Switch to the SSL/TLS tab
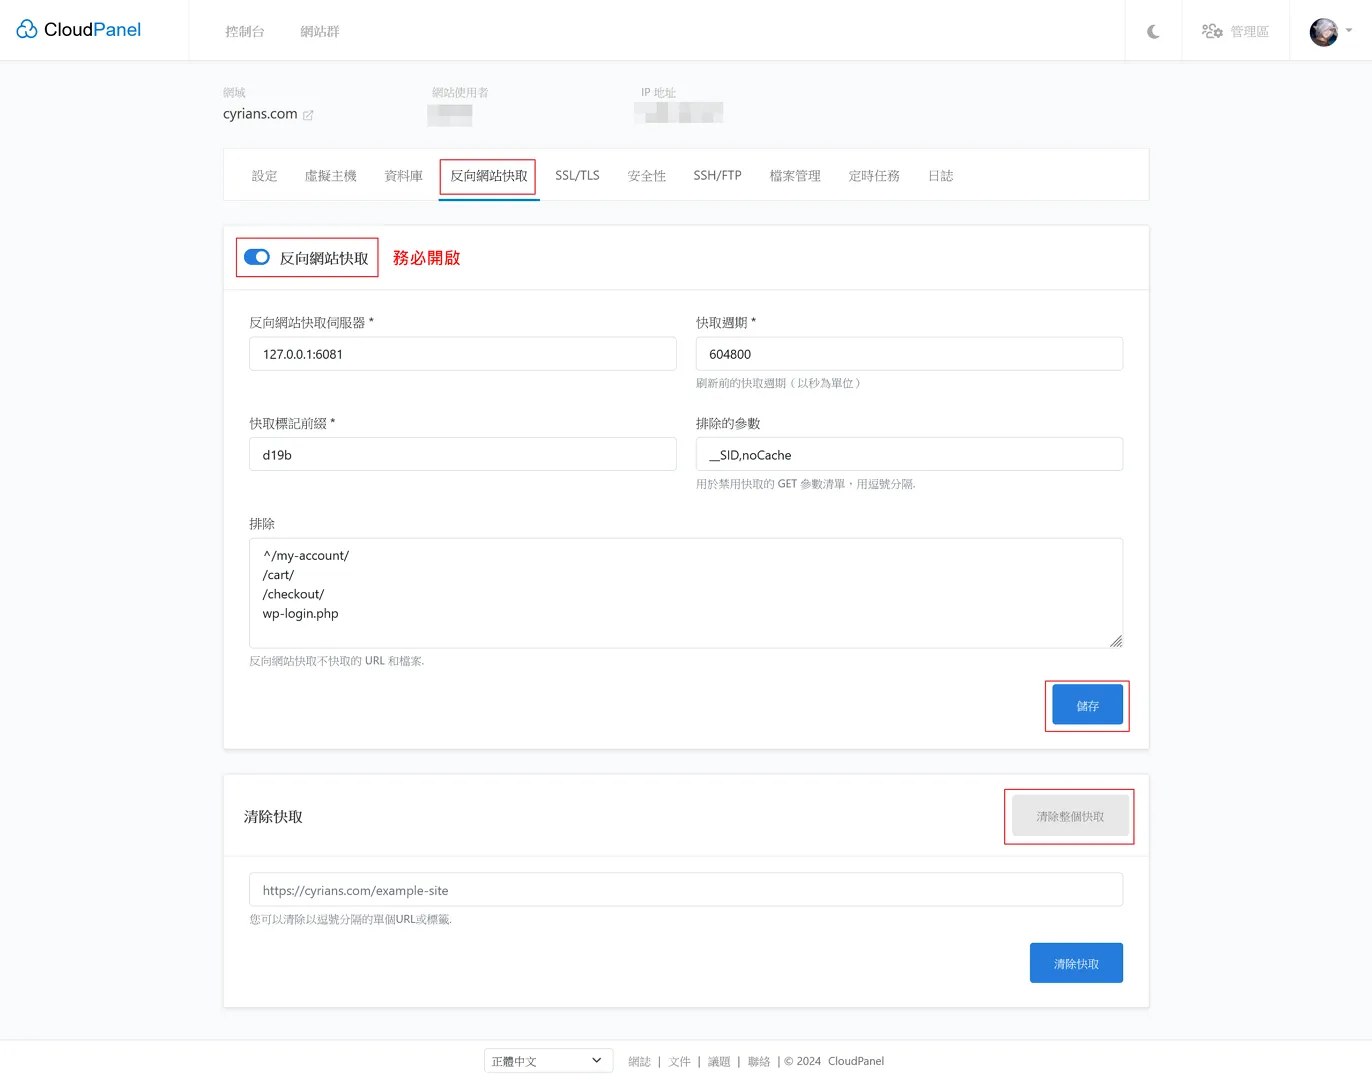 coord(577,176)
